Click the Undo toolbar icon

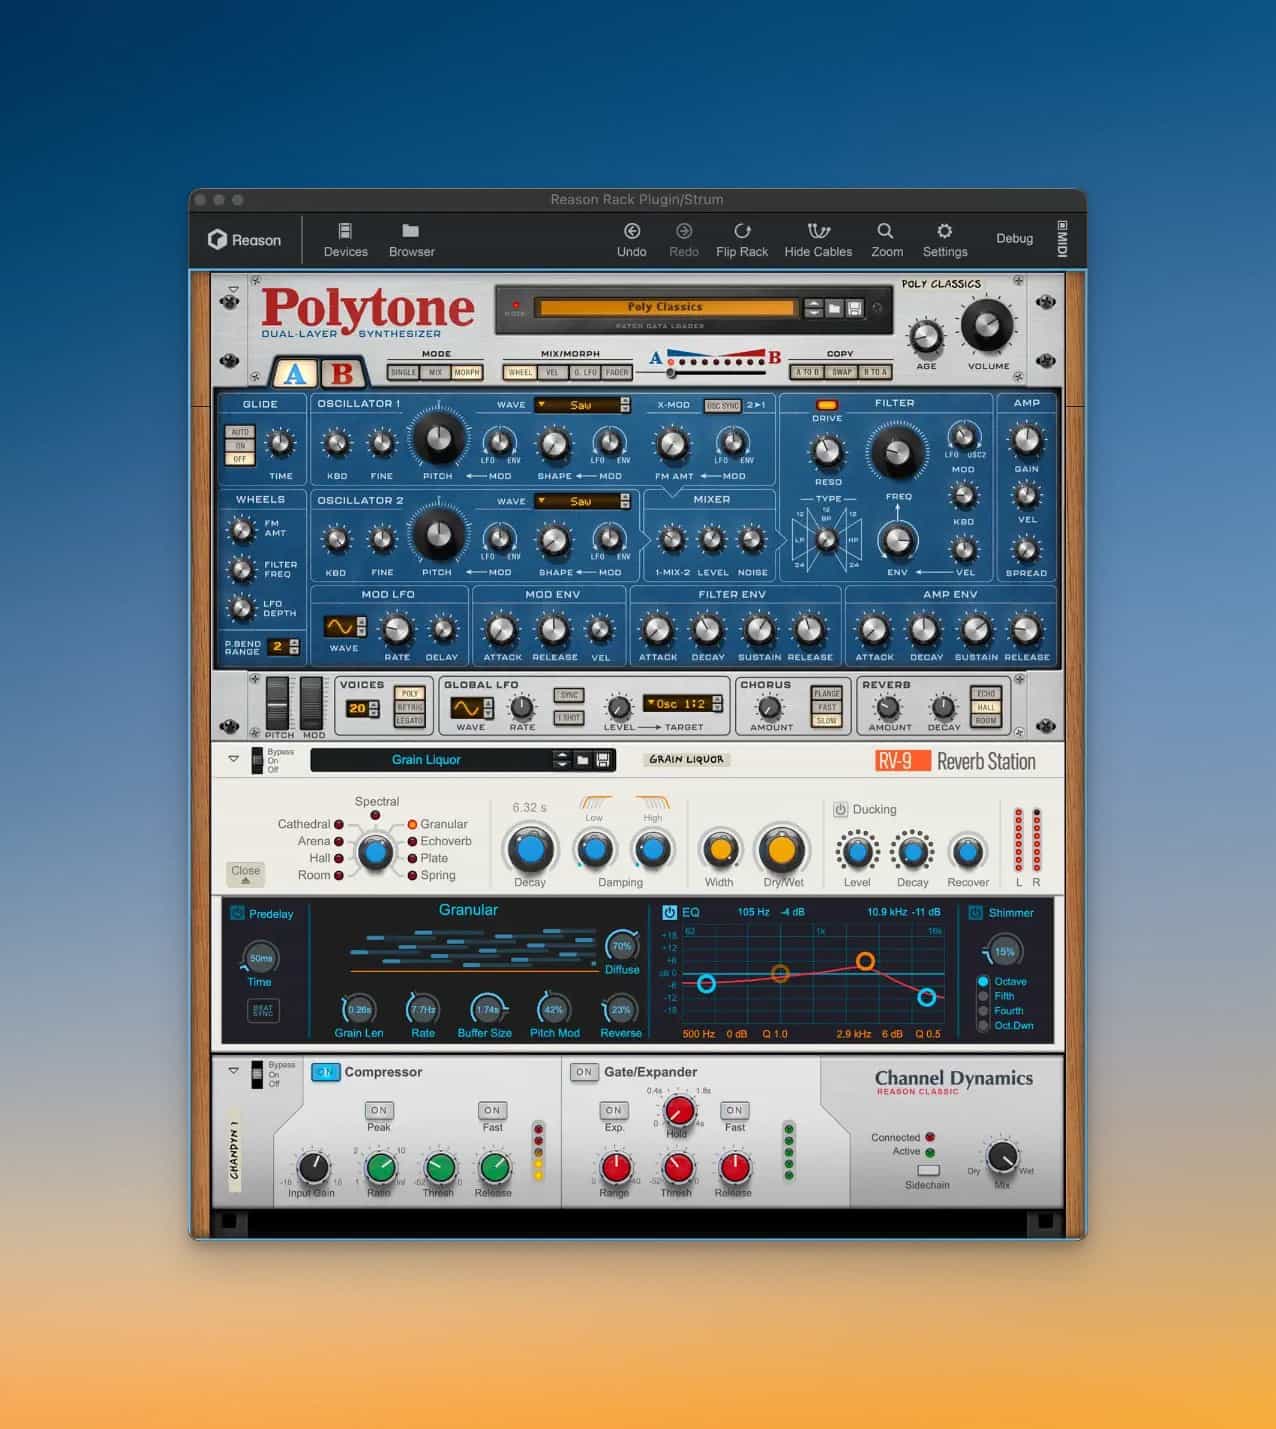[x=631, y=240]
